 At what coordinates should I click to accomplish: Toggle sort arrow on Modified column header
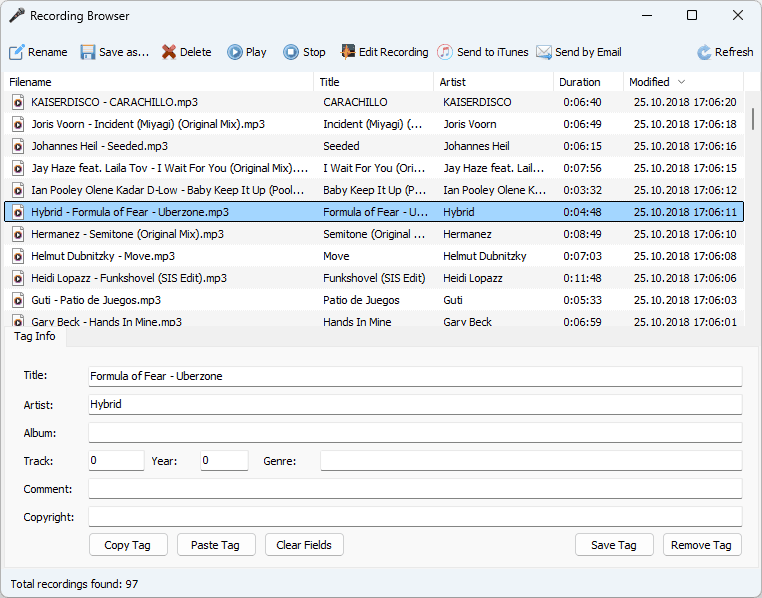682,82
